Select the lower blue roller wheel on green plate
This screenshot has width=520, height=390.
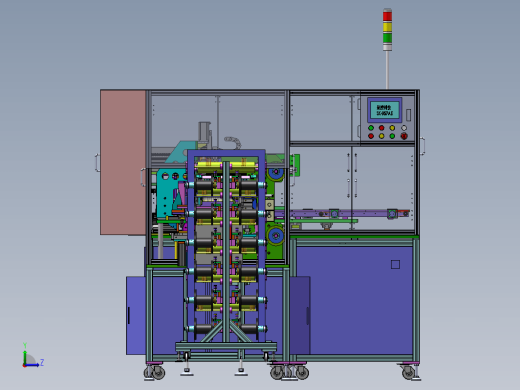(x=276, y=236)
